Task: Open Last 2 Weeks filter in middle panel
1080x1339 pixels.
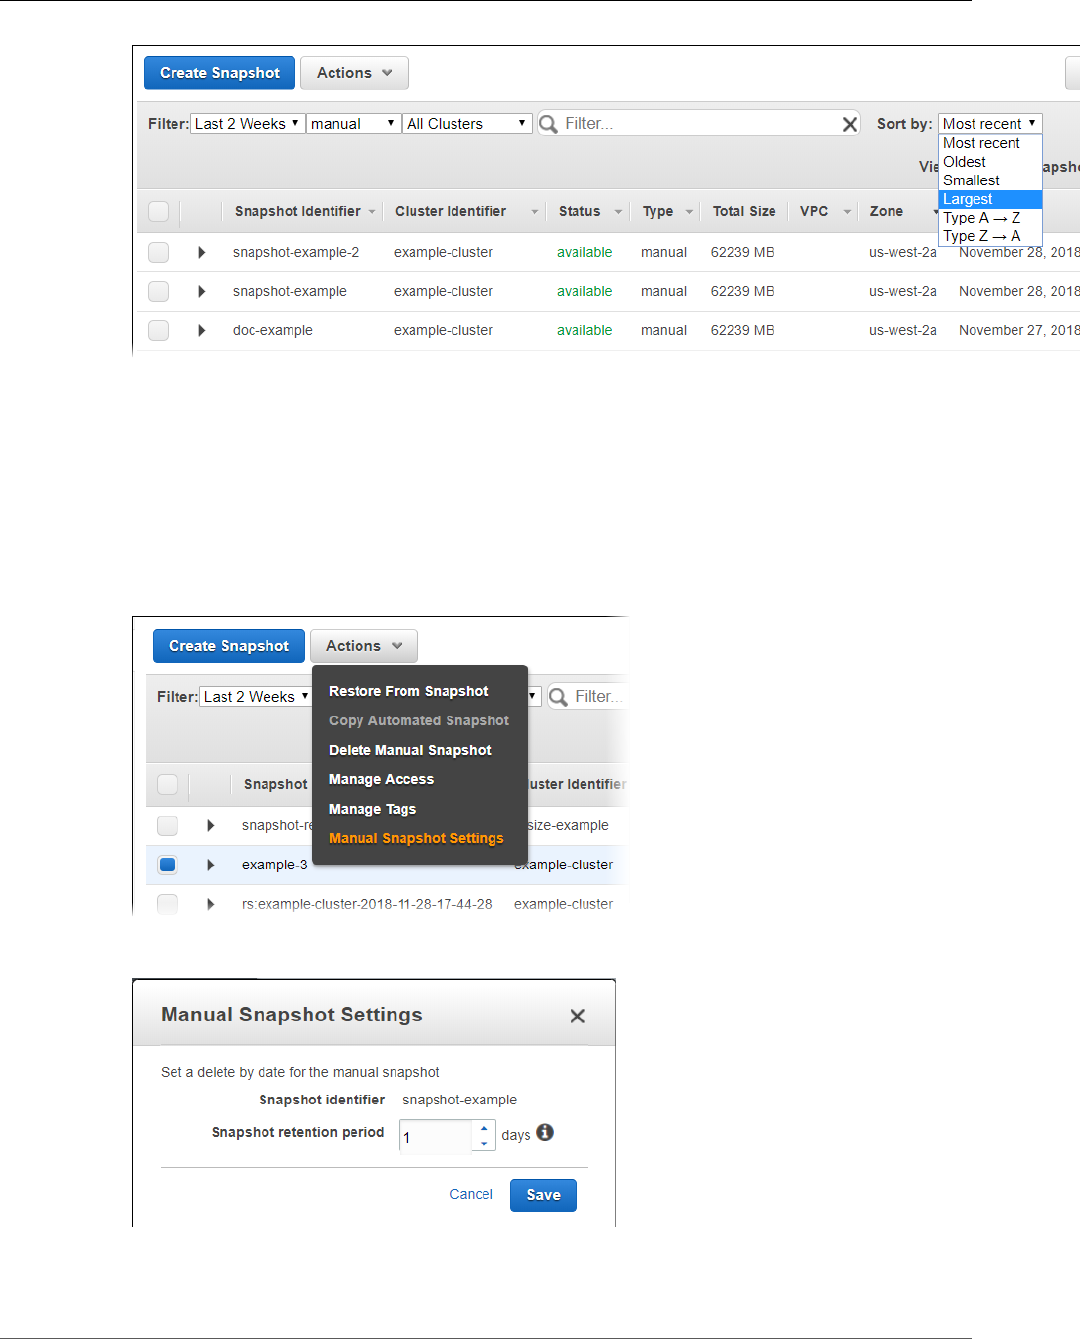Action: coord(256,697)
